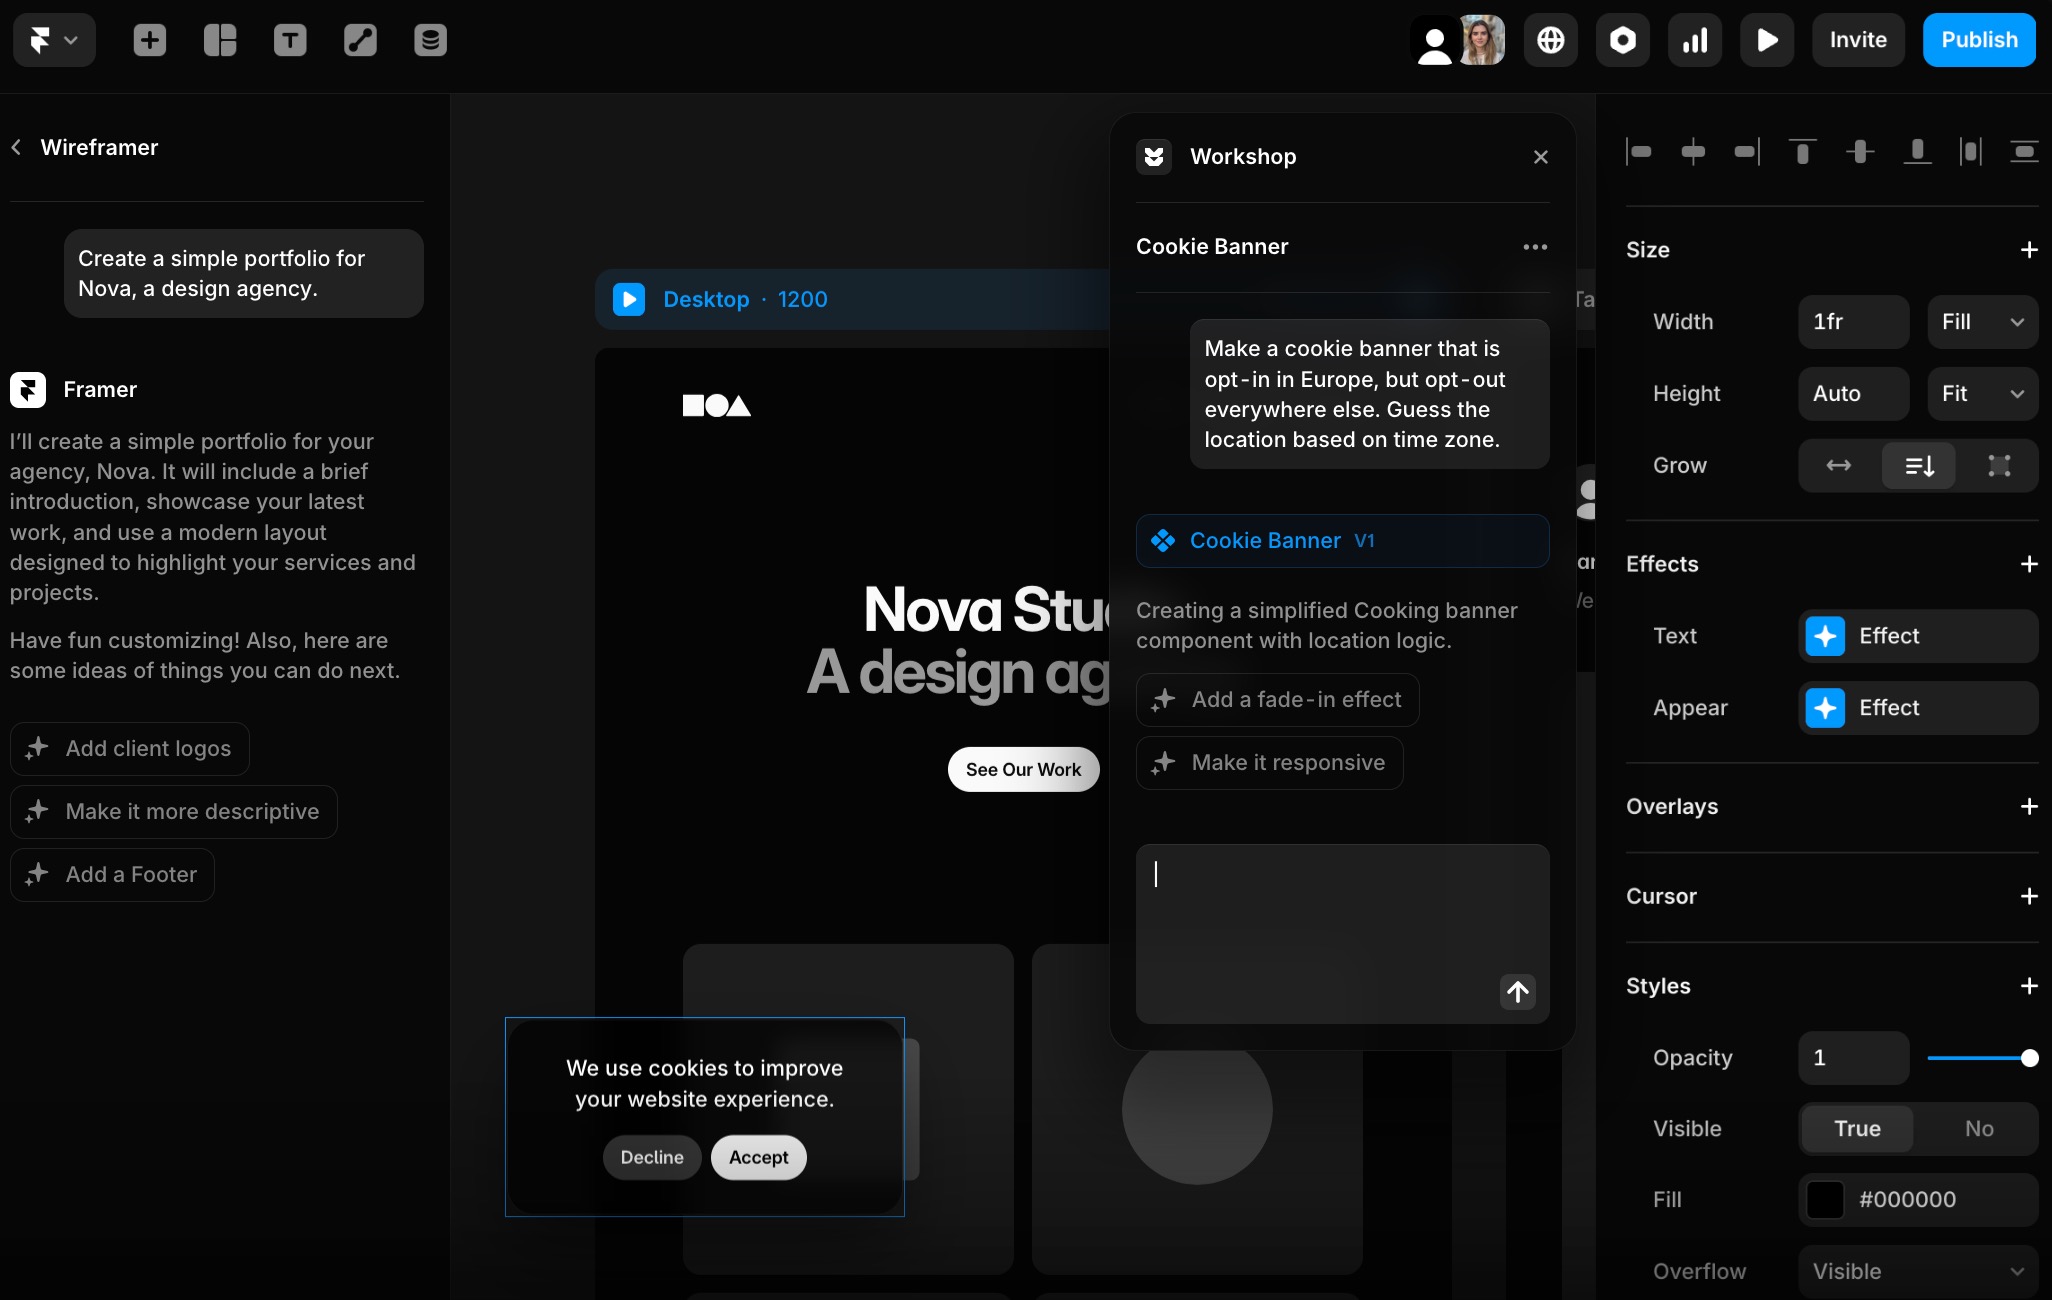Screen dimensions: 2052x1300
Task: Choose the Make it responsive suggestion
Action: (1270, 762)
